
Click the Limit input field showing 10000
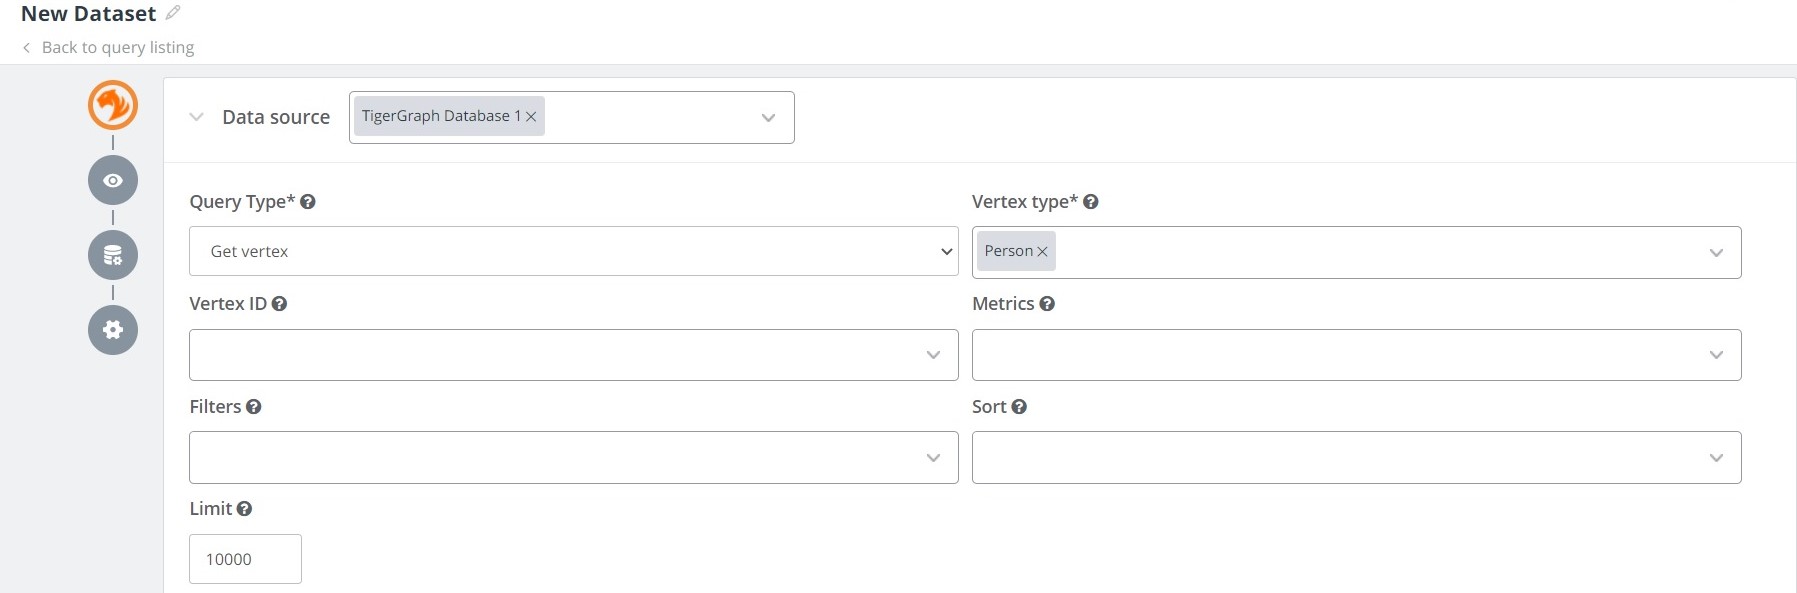tap(245, 559)
